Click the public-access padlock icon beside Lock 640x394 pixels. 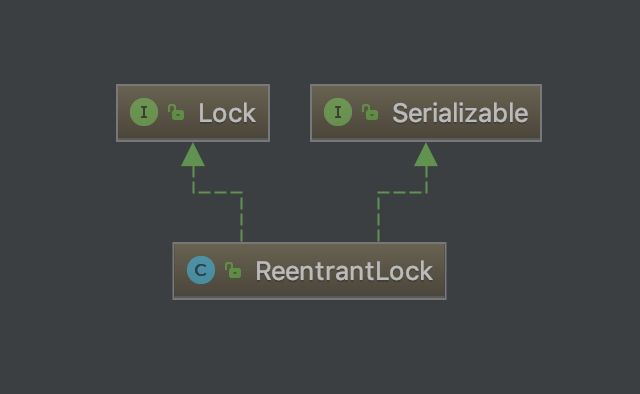[176, 112]
